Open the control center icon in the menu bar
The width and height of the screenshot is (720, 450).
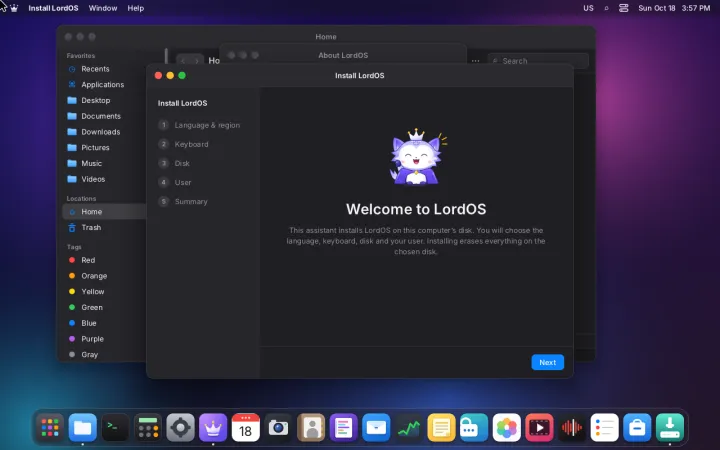coord(623,8)
